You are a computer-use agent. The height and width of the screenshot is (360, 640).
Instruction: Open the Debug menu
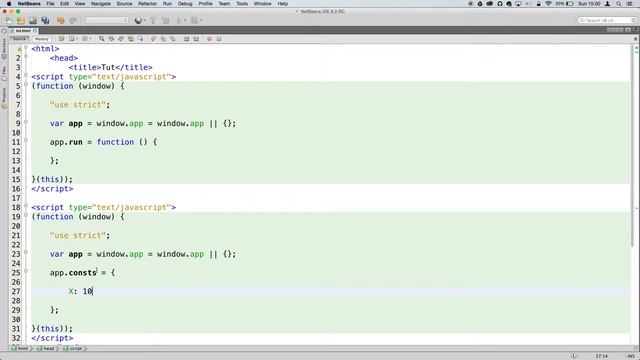[x=185, y=4]
